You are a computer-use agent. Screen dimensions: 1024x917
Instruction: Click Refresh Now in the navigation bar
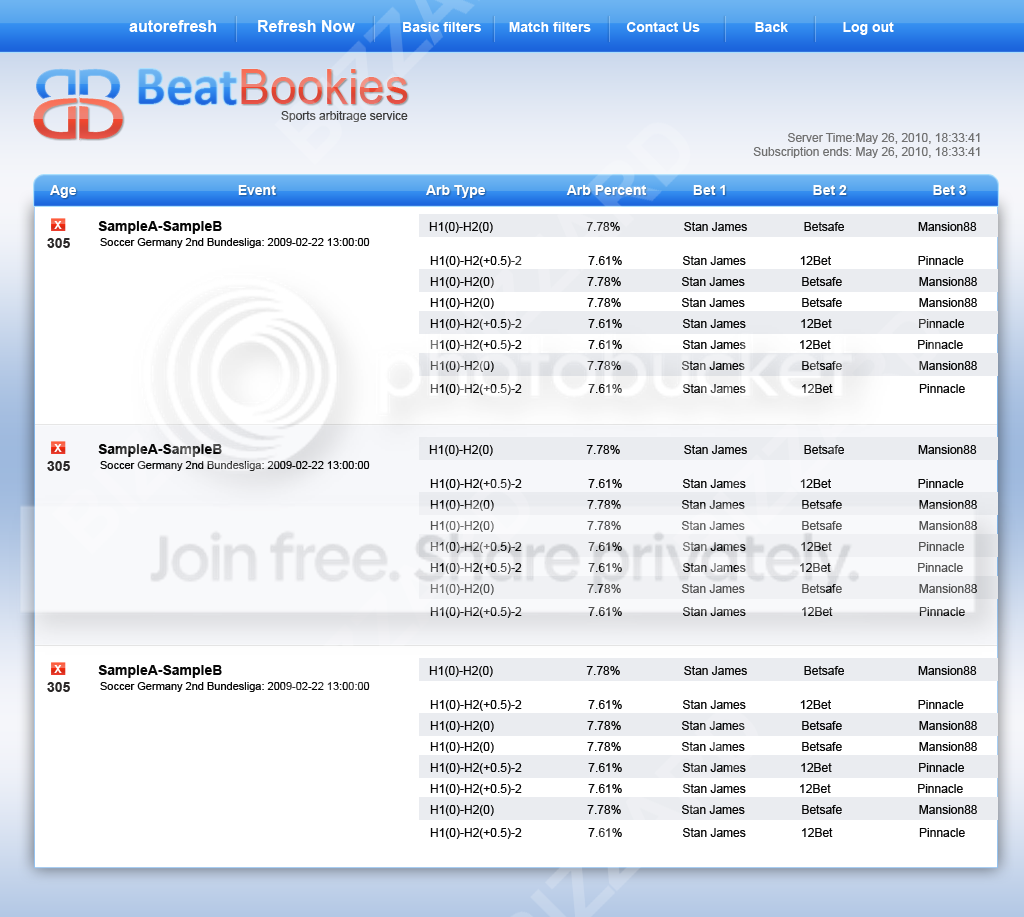pos(306,27)
